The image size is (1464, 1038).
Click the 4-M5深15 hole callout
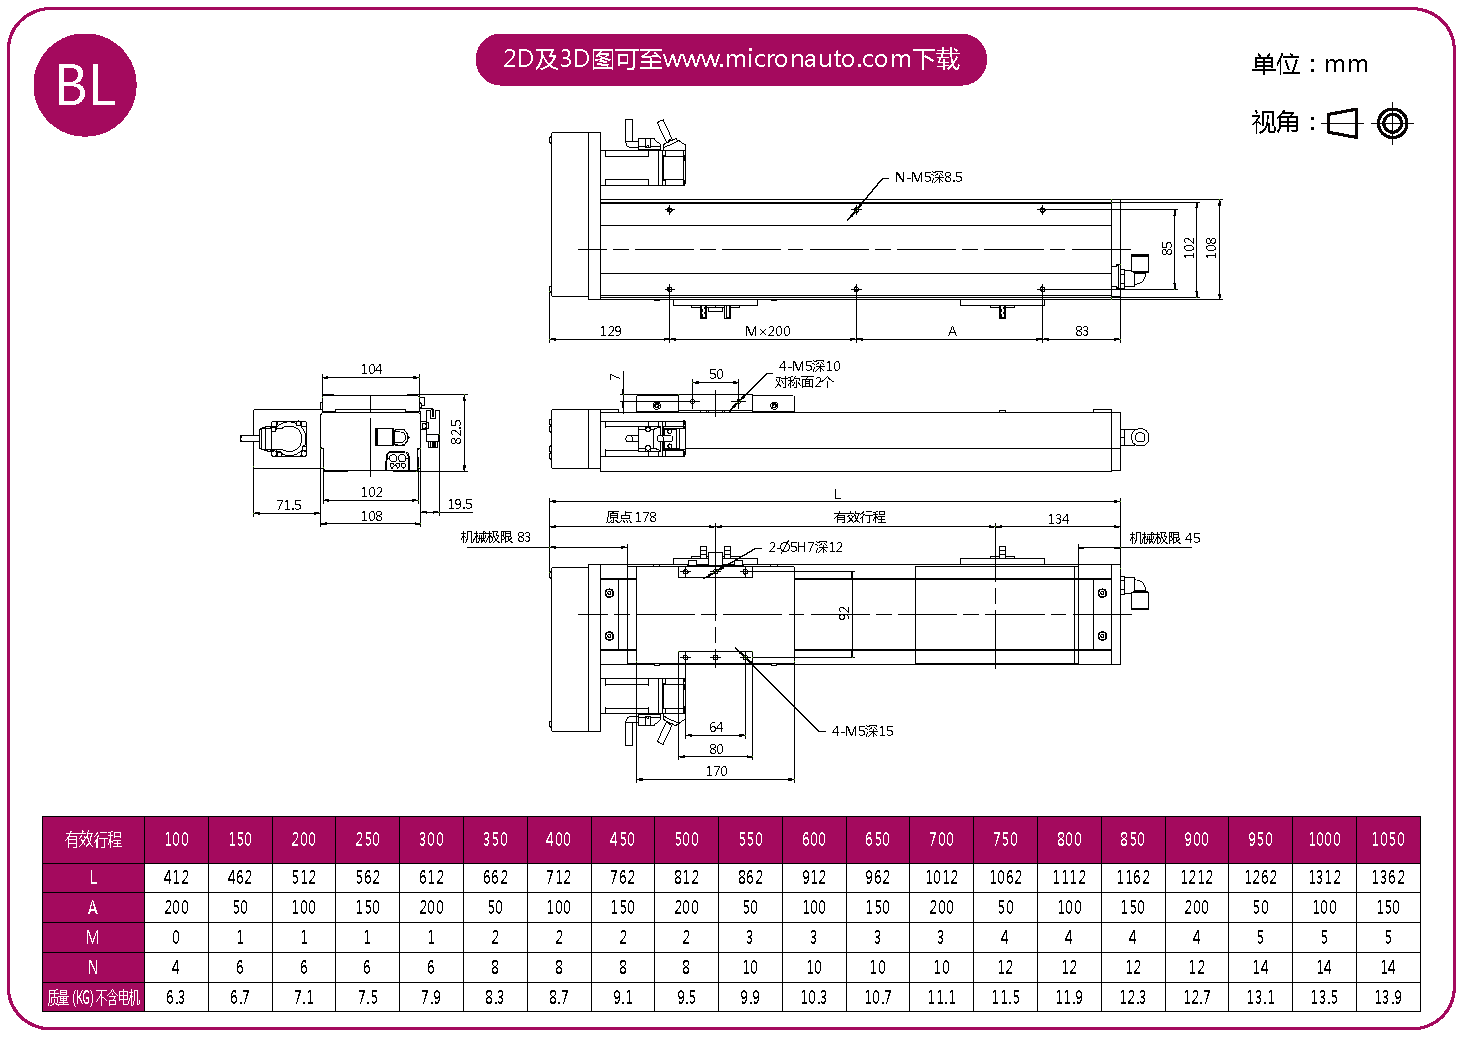point(862,731)
